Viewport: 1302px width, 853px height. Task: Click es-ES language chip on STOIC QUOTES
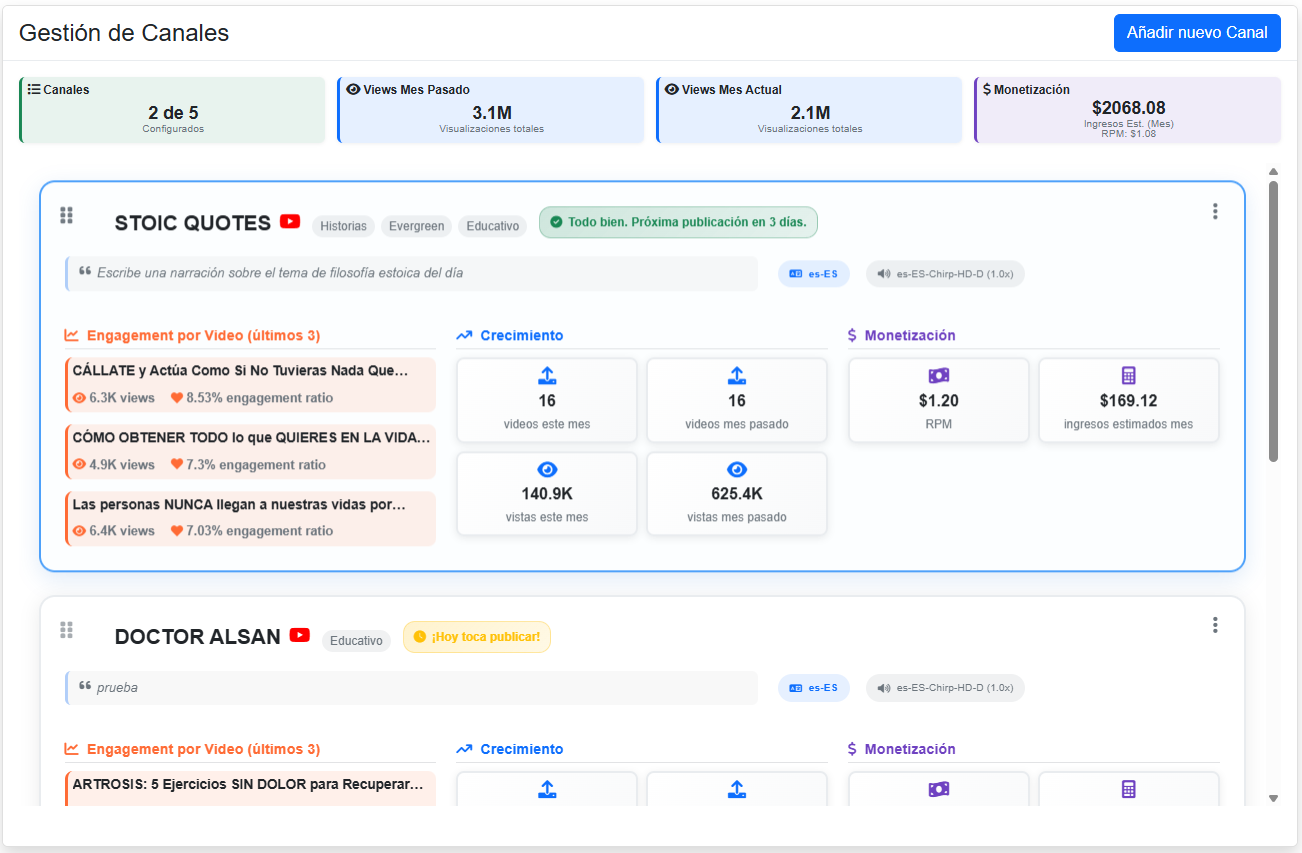[x=814, y=273]
